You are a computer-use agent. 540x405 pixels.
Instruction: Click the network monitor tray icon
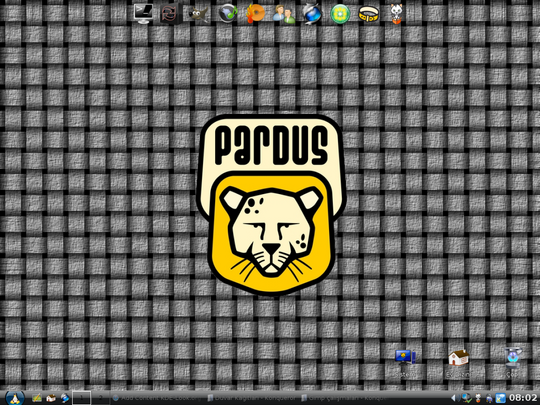click(466, 398)
